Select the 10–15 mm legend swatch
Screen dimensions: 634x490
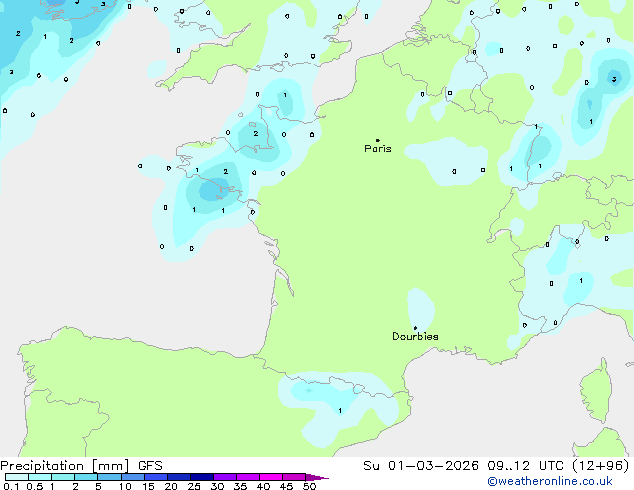click(132, 477)
